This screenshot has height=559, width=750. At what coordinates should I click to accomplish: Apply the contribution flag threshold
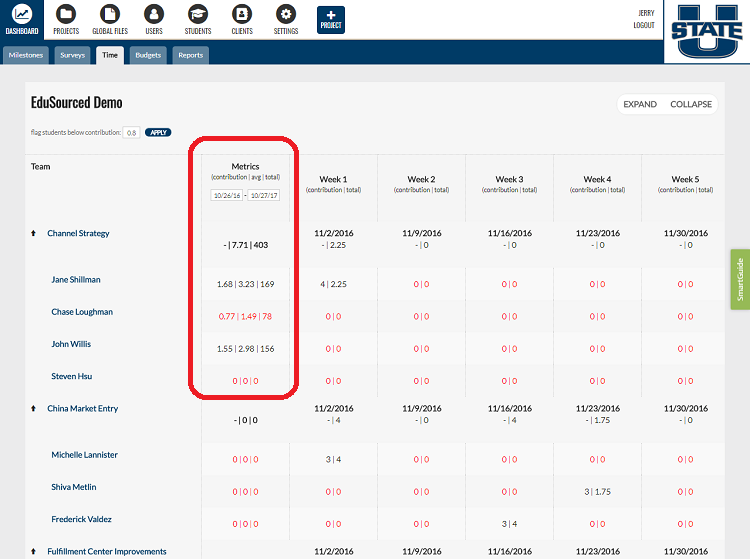point(158,132)
